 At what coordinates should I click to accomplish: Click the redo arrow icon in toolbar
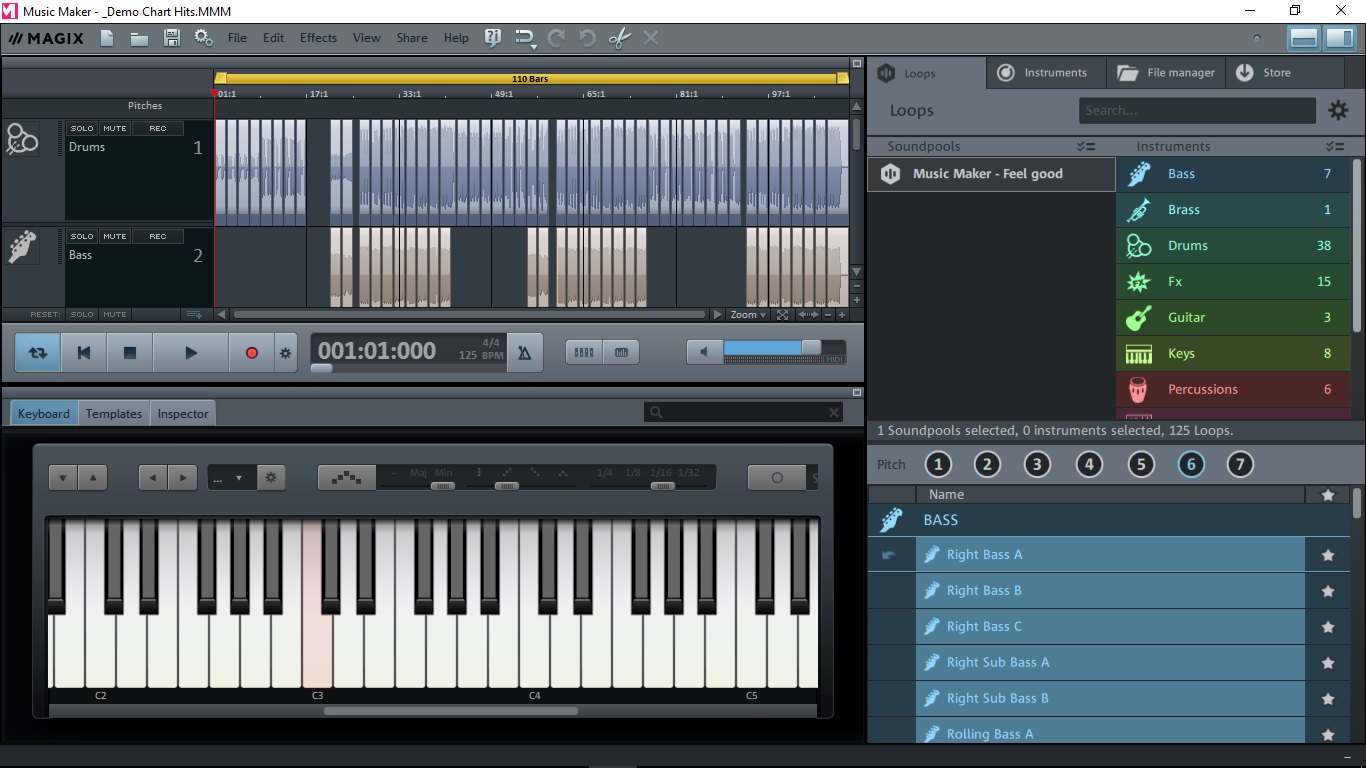coord(556,38)
